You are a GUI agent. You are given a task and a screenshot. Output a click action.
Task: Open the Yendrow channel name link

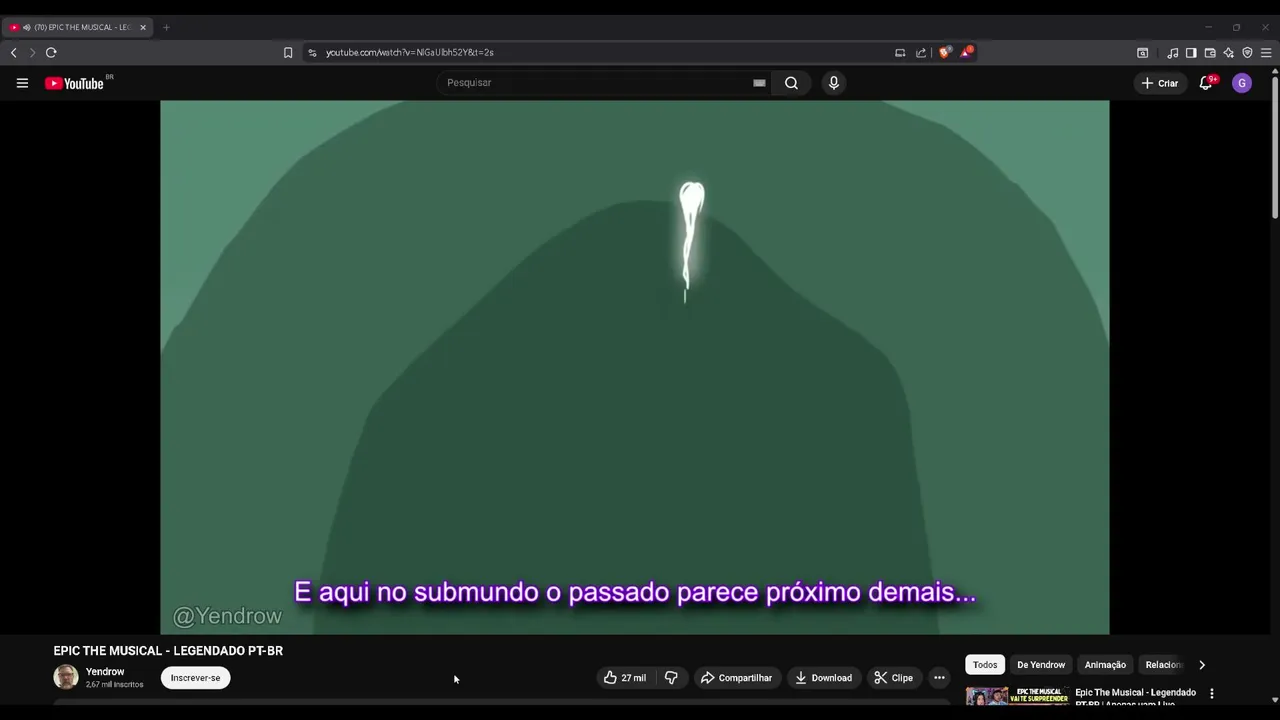105,672
